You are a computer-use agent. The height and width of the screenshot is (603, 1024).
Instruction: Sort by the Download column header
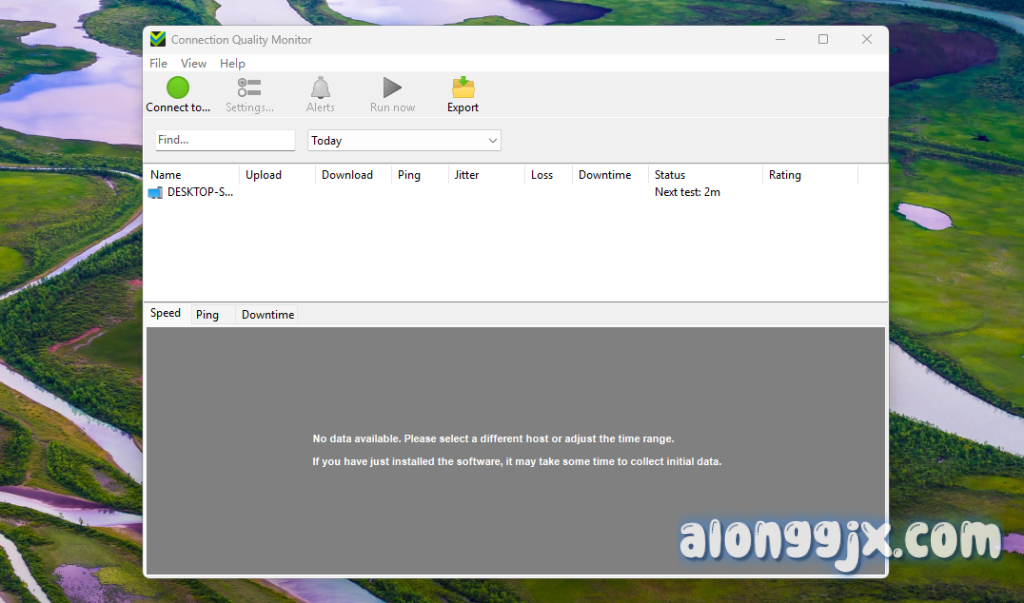(x=347, y=175)
